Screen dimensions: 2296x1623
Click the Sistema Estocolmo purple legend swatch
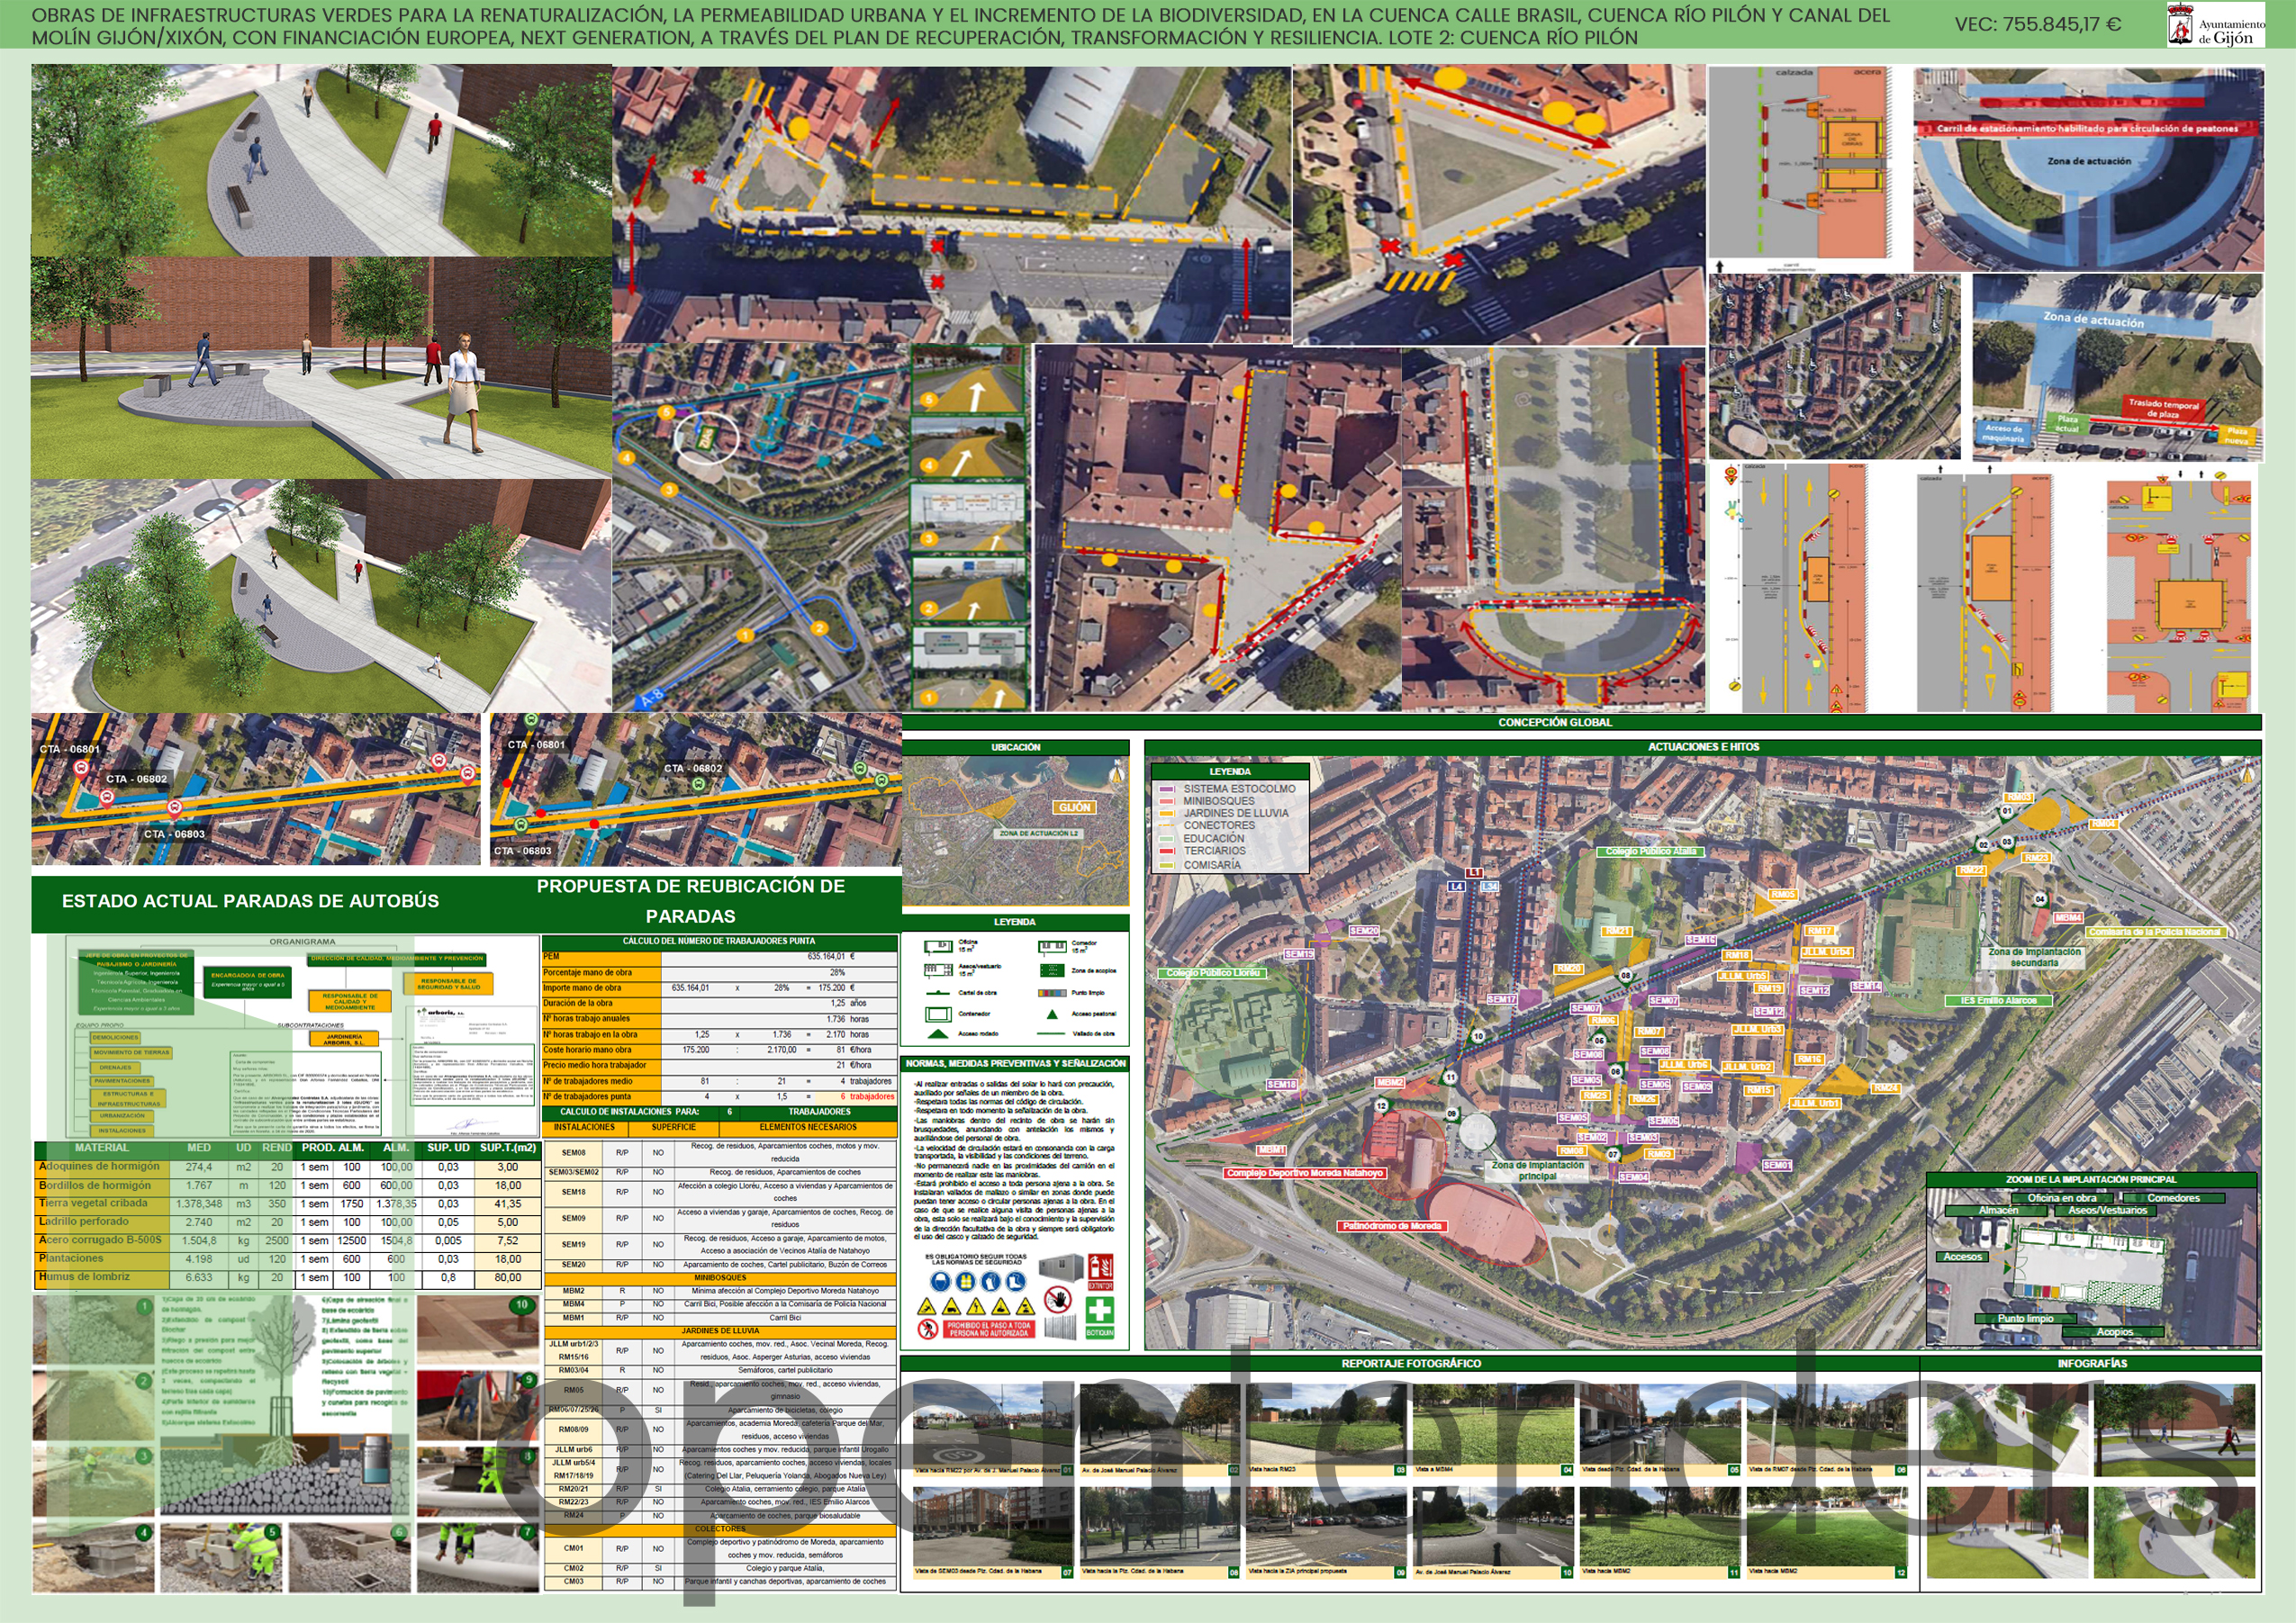(x=1166, y=789)
